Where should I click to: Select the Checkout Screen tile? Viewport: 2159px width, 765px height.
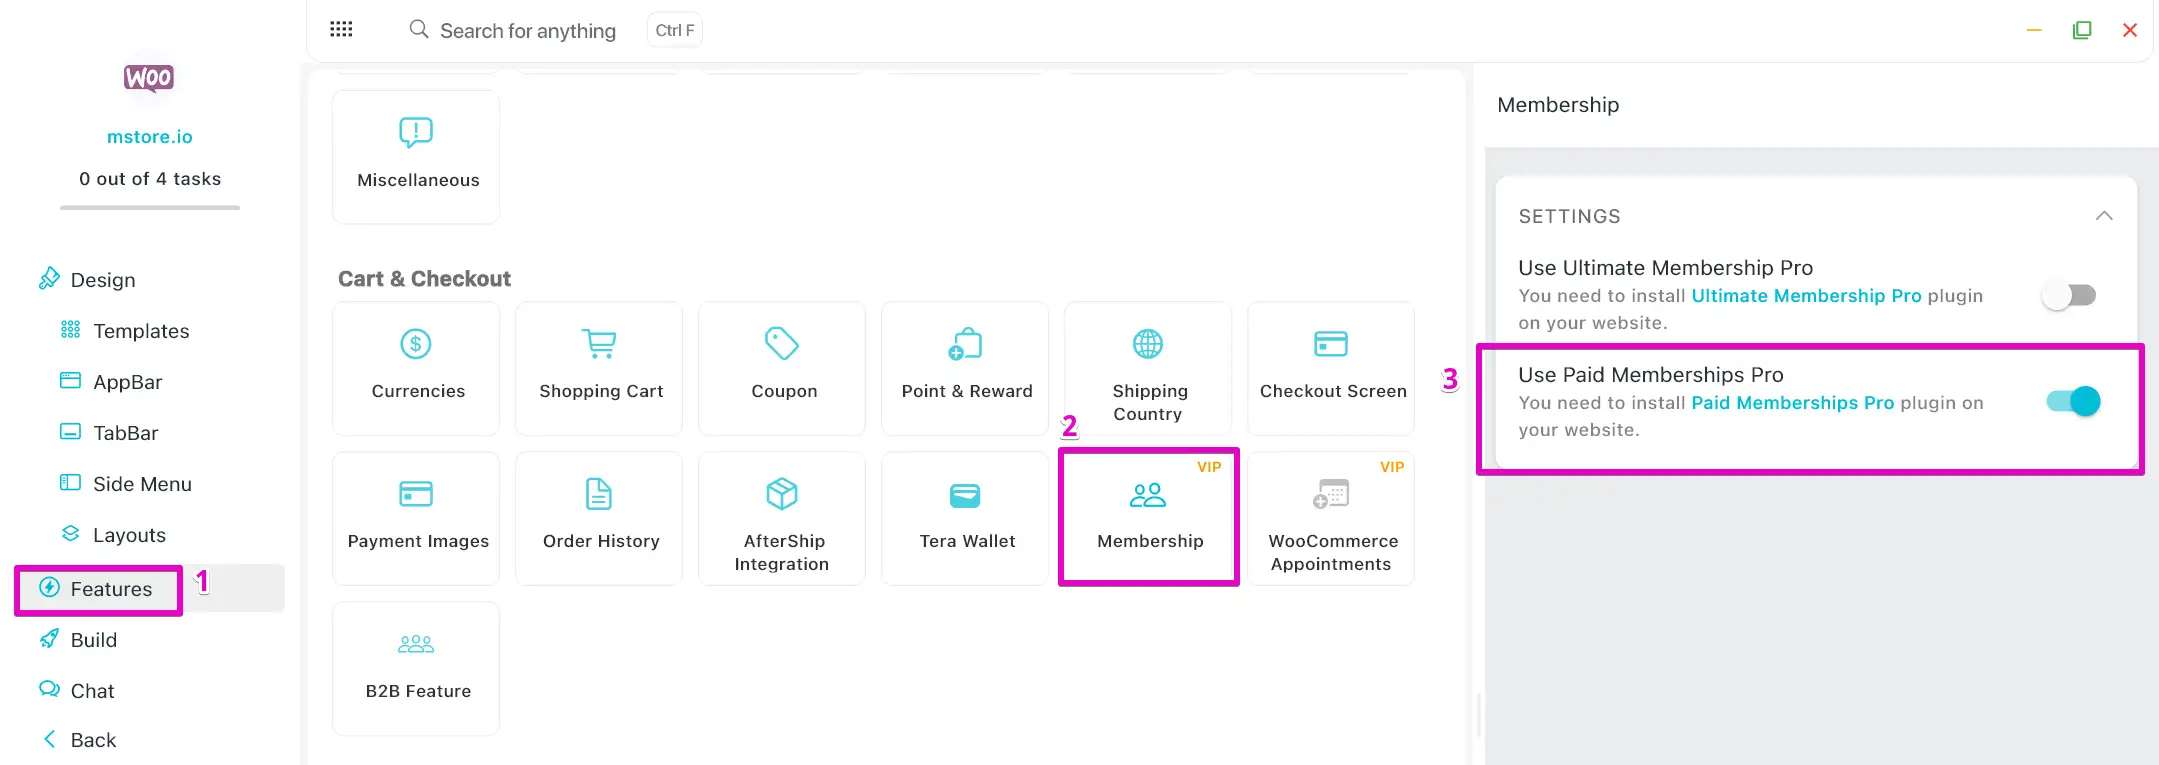point(1331,367)
